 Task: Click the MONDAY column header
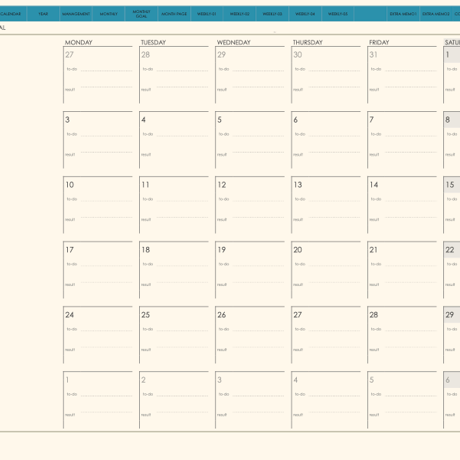(x=79, y=42)
